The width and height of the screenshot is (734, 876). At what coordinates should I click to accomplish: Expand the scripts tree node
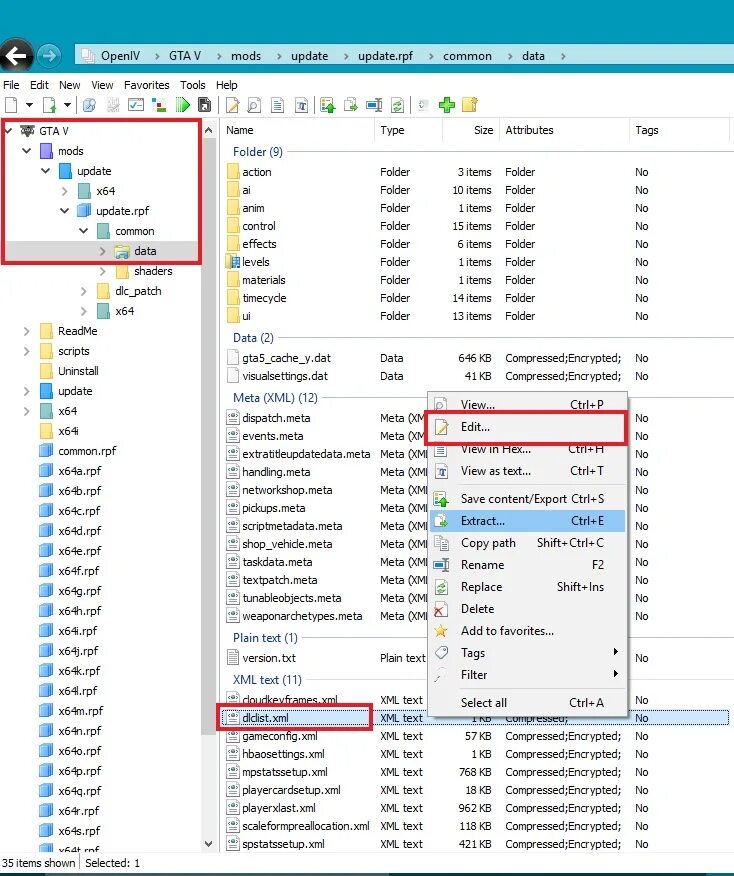(26, 351)
